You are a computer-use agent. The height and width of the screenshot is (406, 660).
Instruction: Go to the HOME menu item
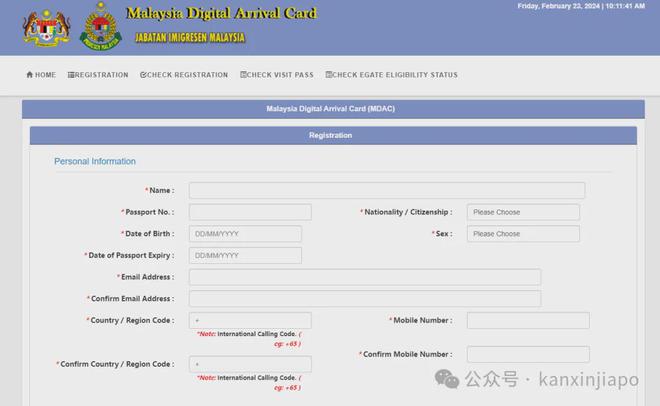(41, 75)
